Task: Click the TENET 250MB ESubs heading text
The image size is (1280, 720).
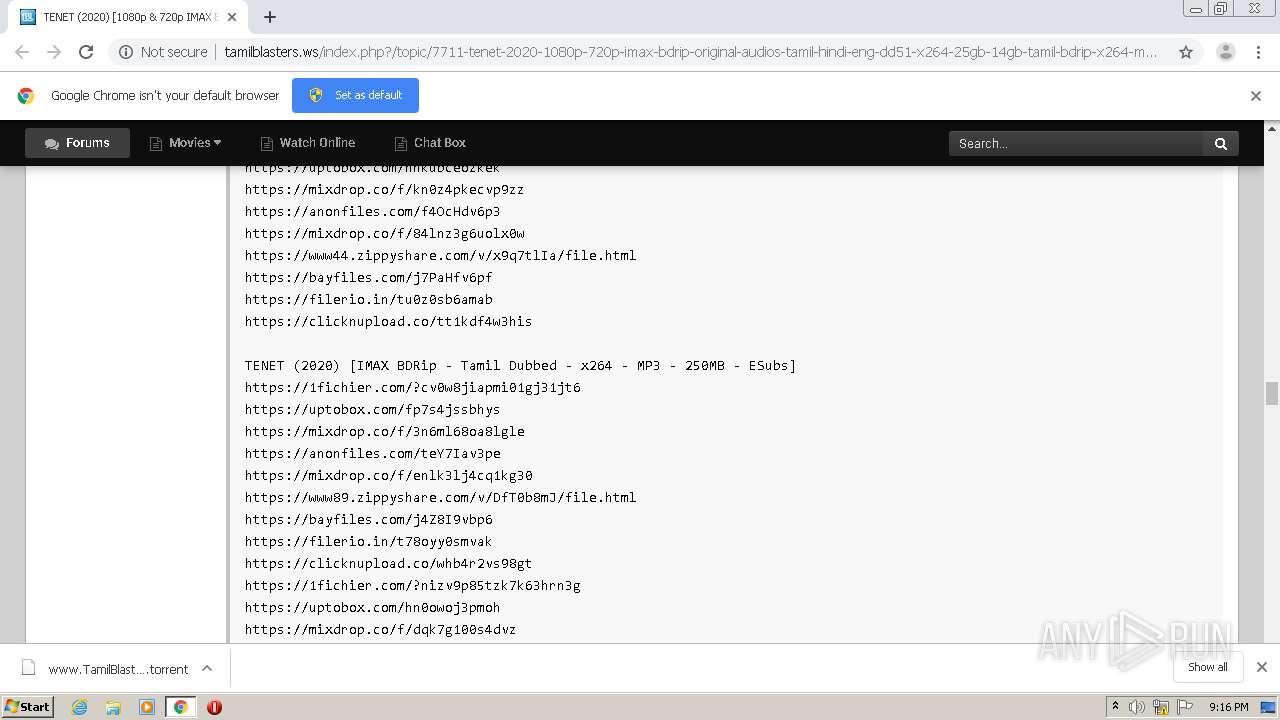Action: 520,365
